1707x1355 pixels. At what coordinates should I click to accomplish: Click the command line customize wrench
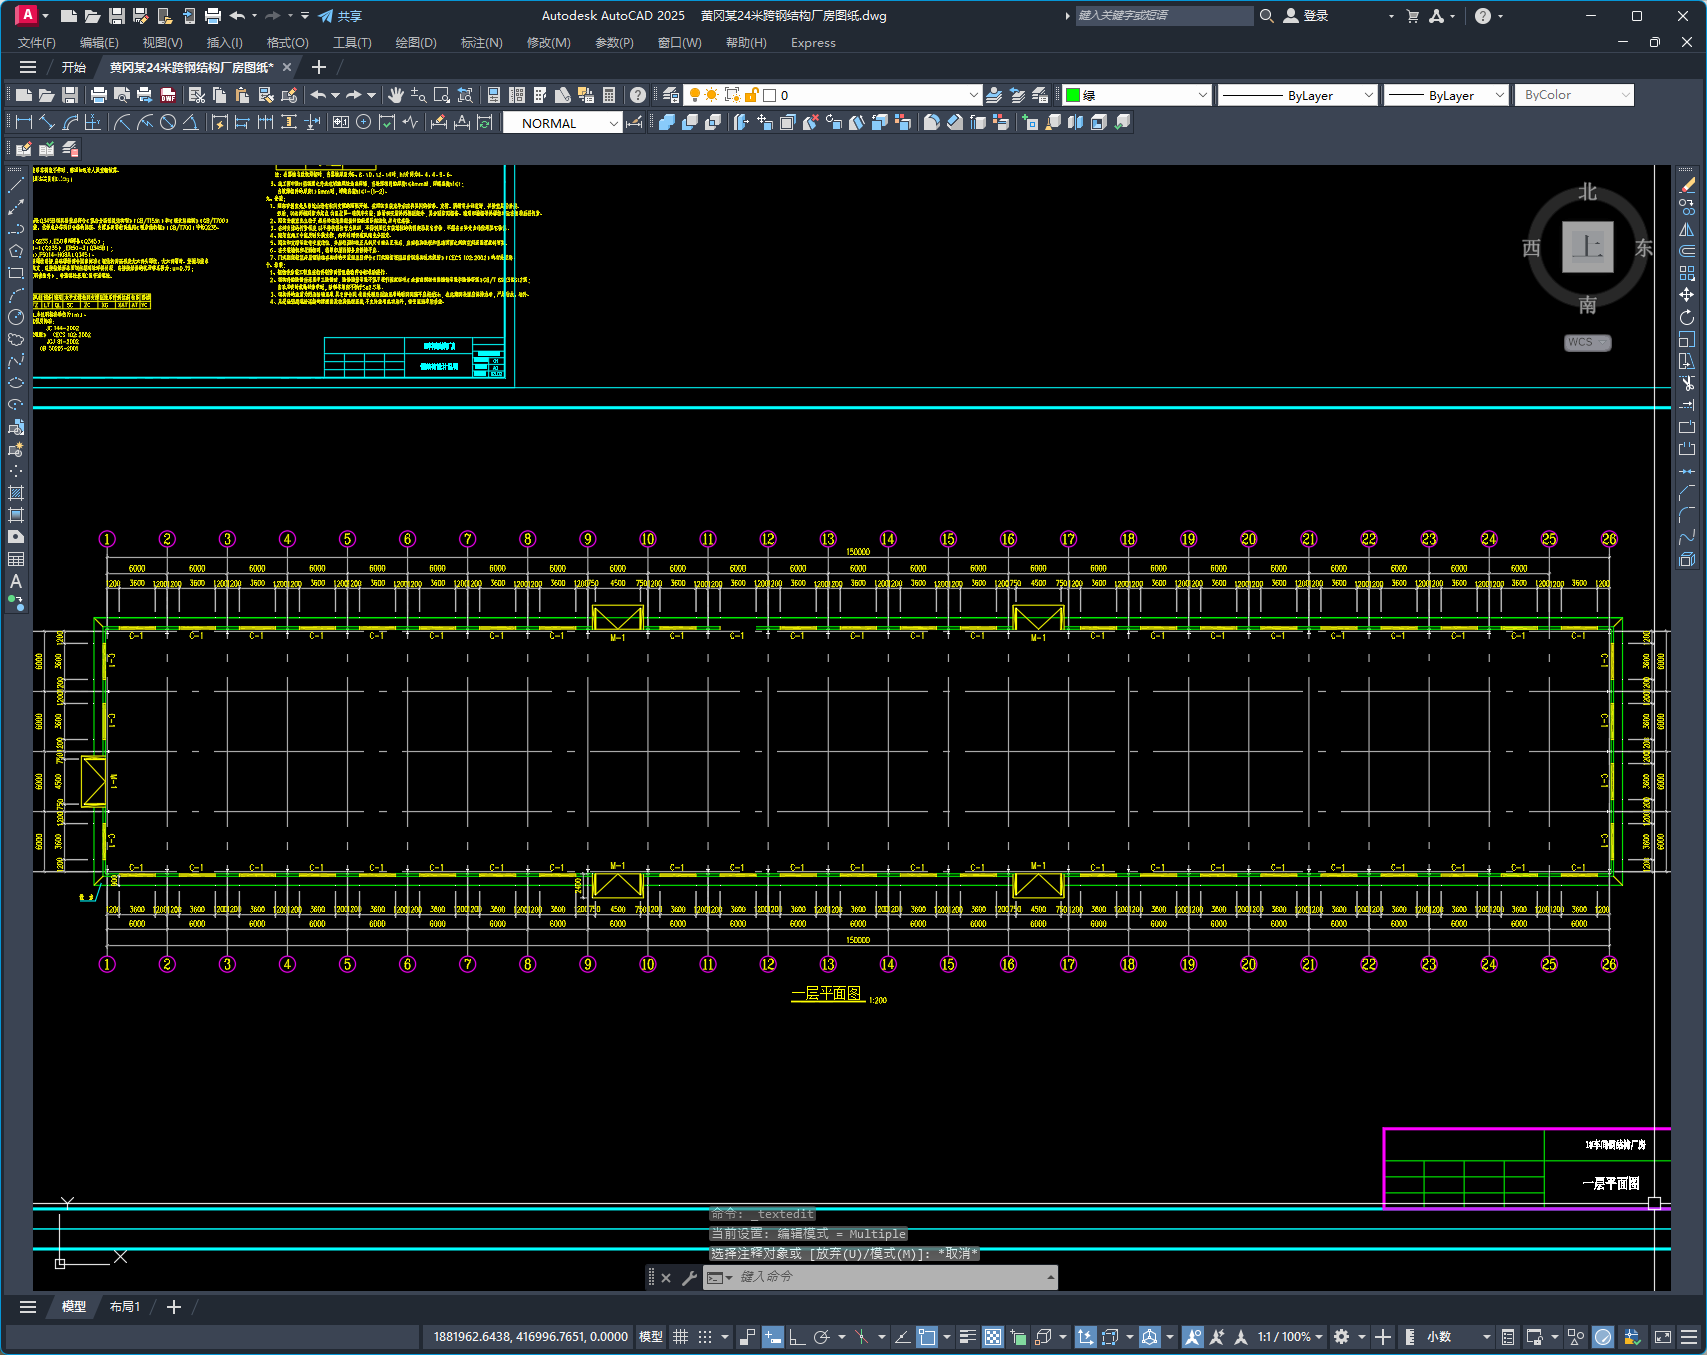(689, 1277)
